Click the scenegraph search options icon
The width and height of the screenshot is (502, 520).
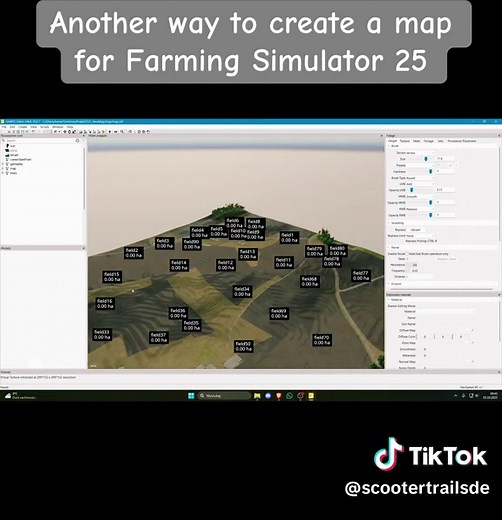(x=78, y=141)
